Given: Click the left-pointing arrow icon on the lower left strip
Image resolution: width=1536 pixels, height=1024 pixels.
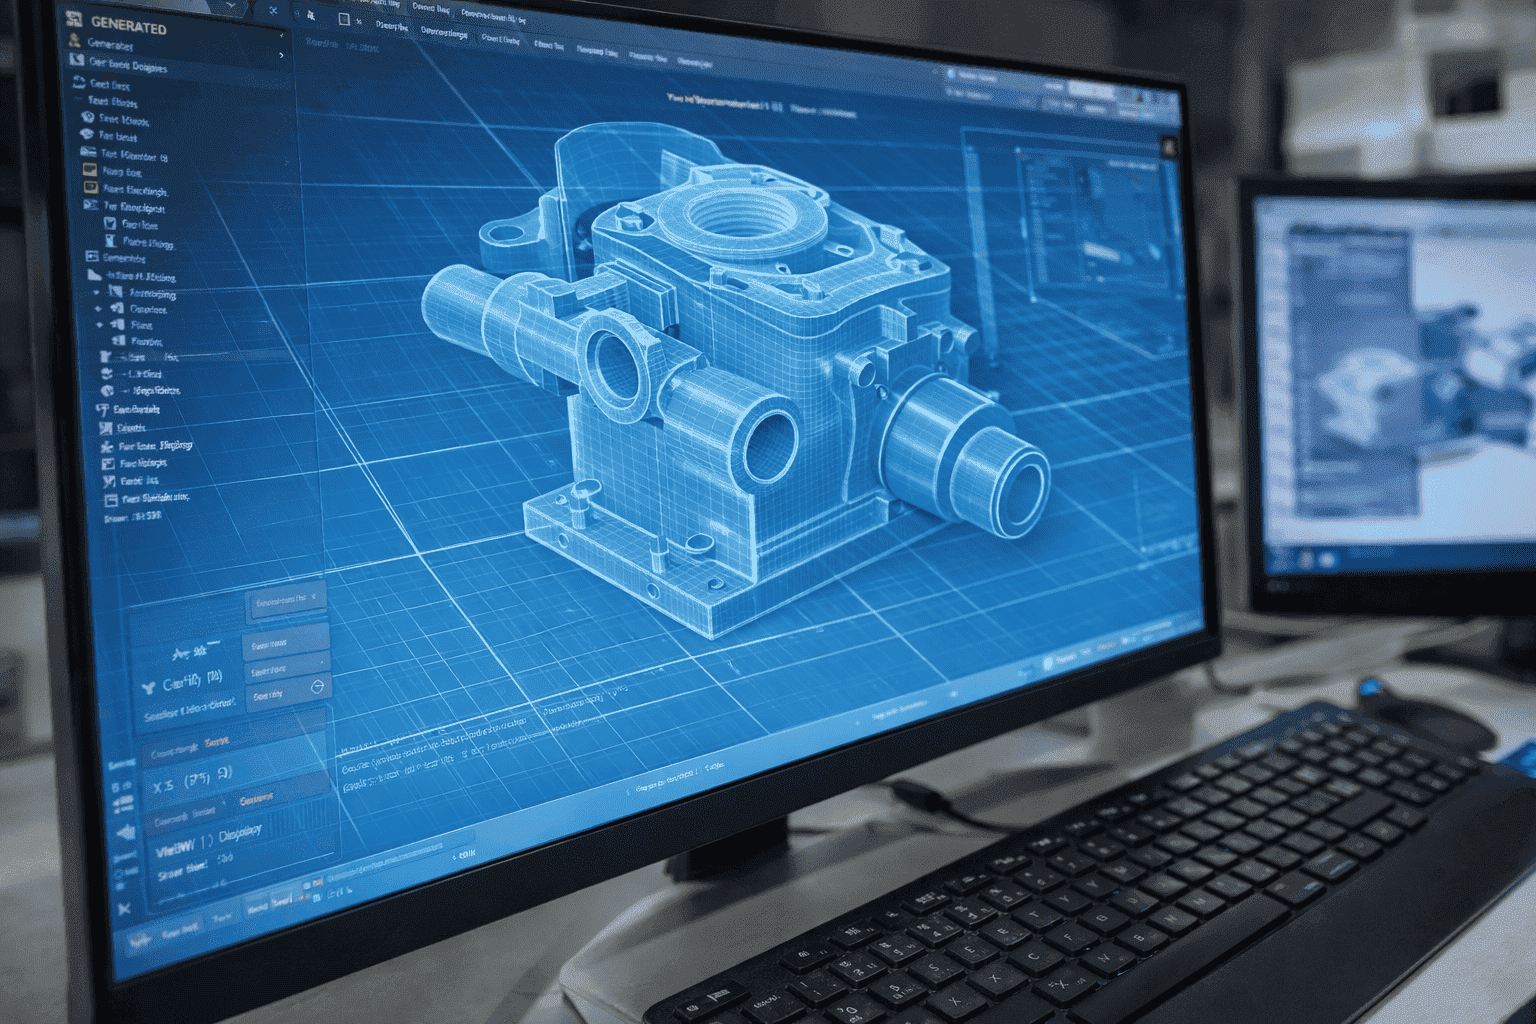Looking at the screenshot, I should point(126,832).
